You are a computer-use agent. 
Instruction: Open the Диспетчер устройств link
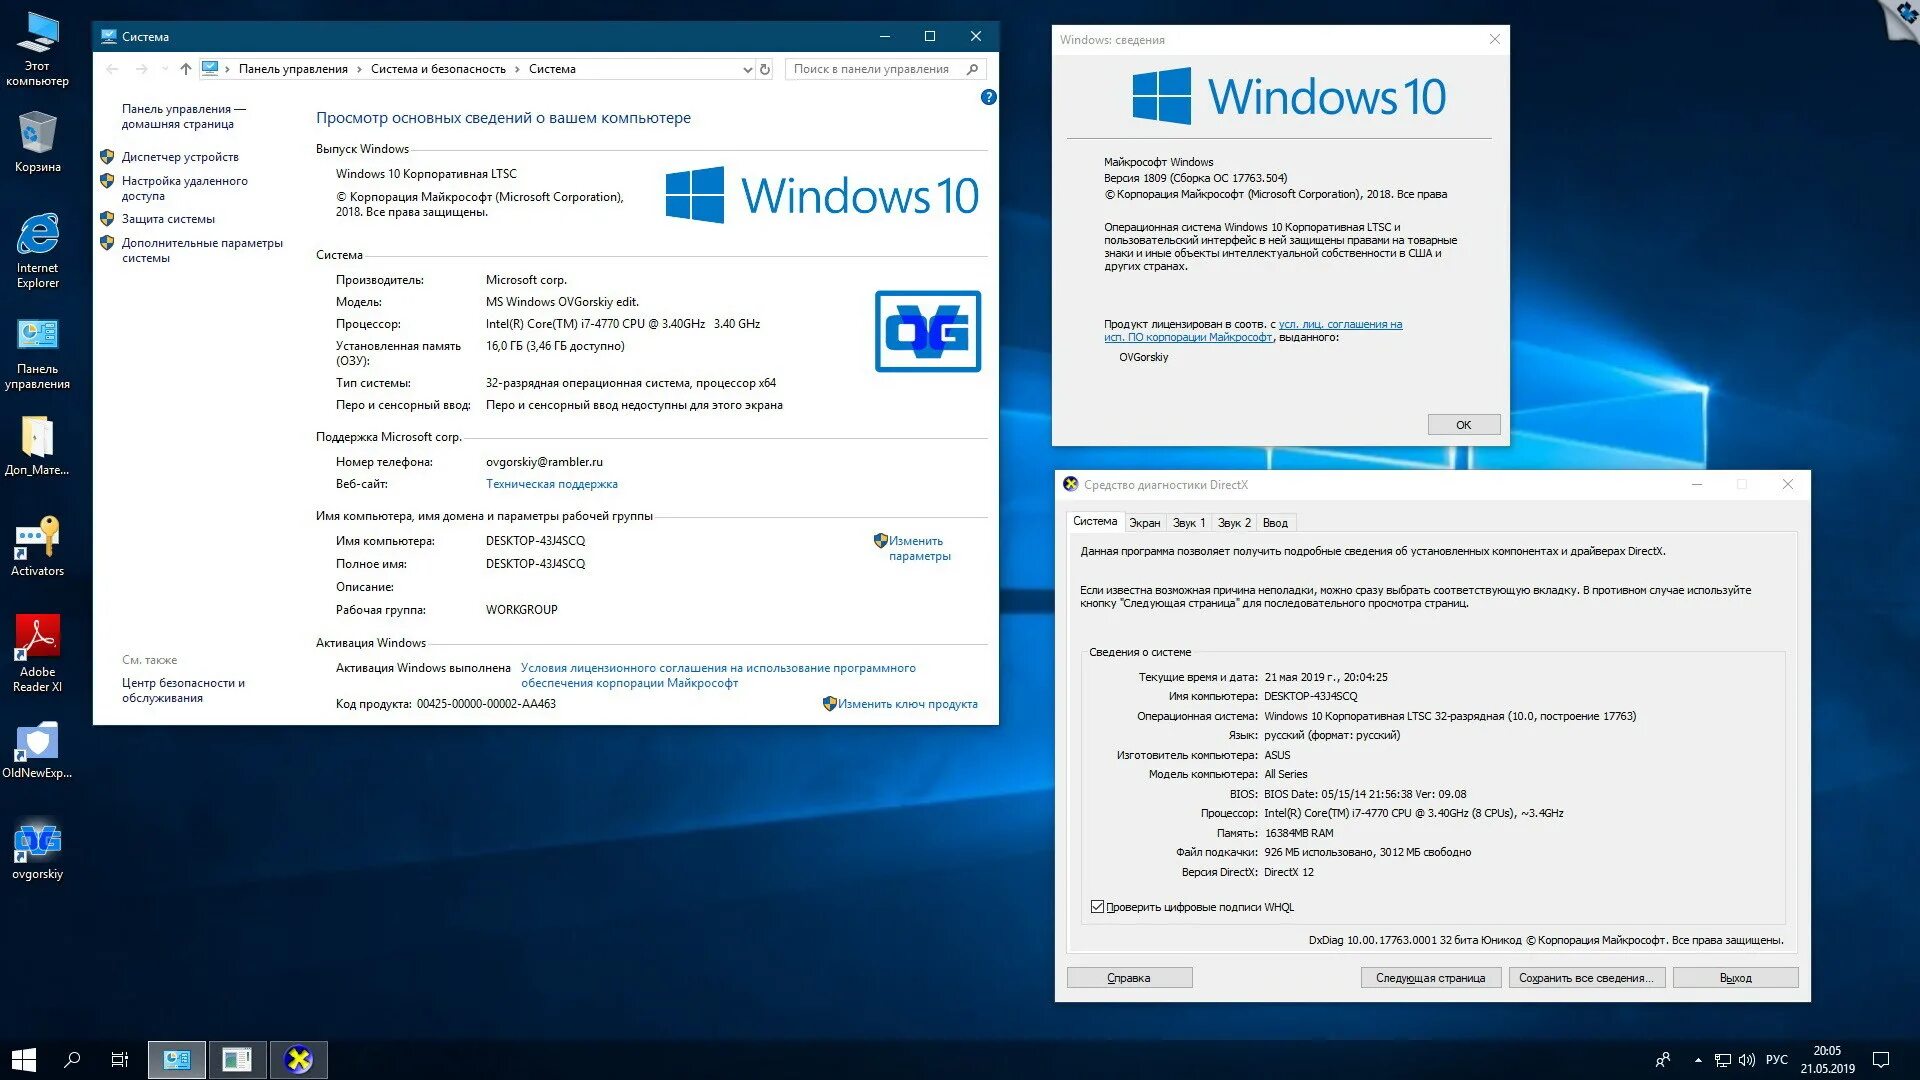180,157
